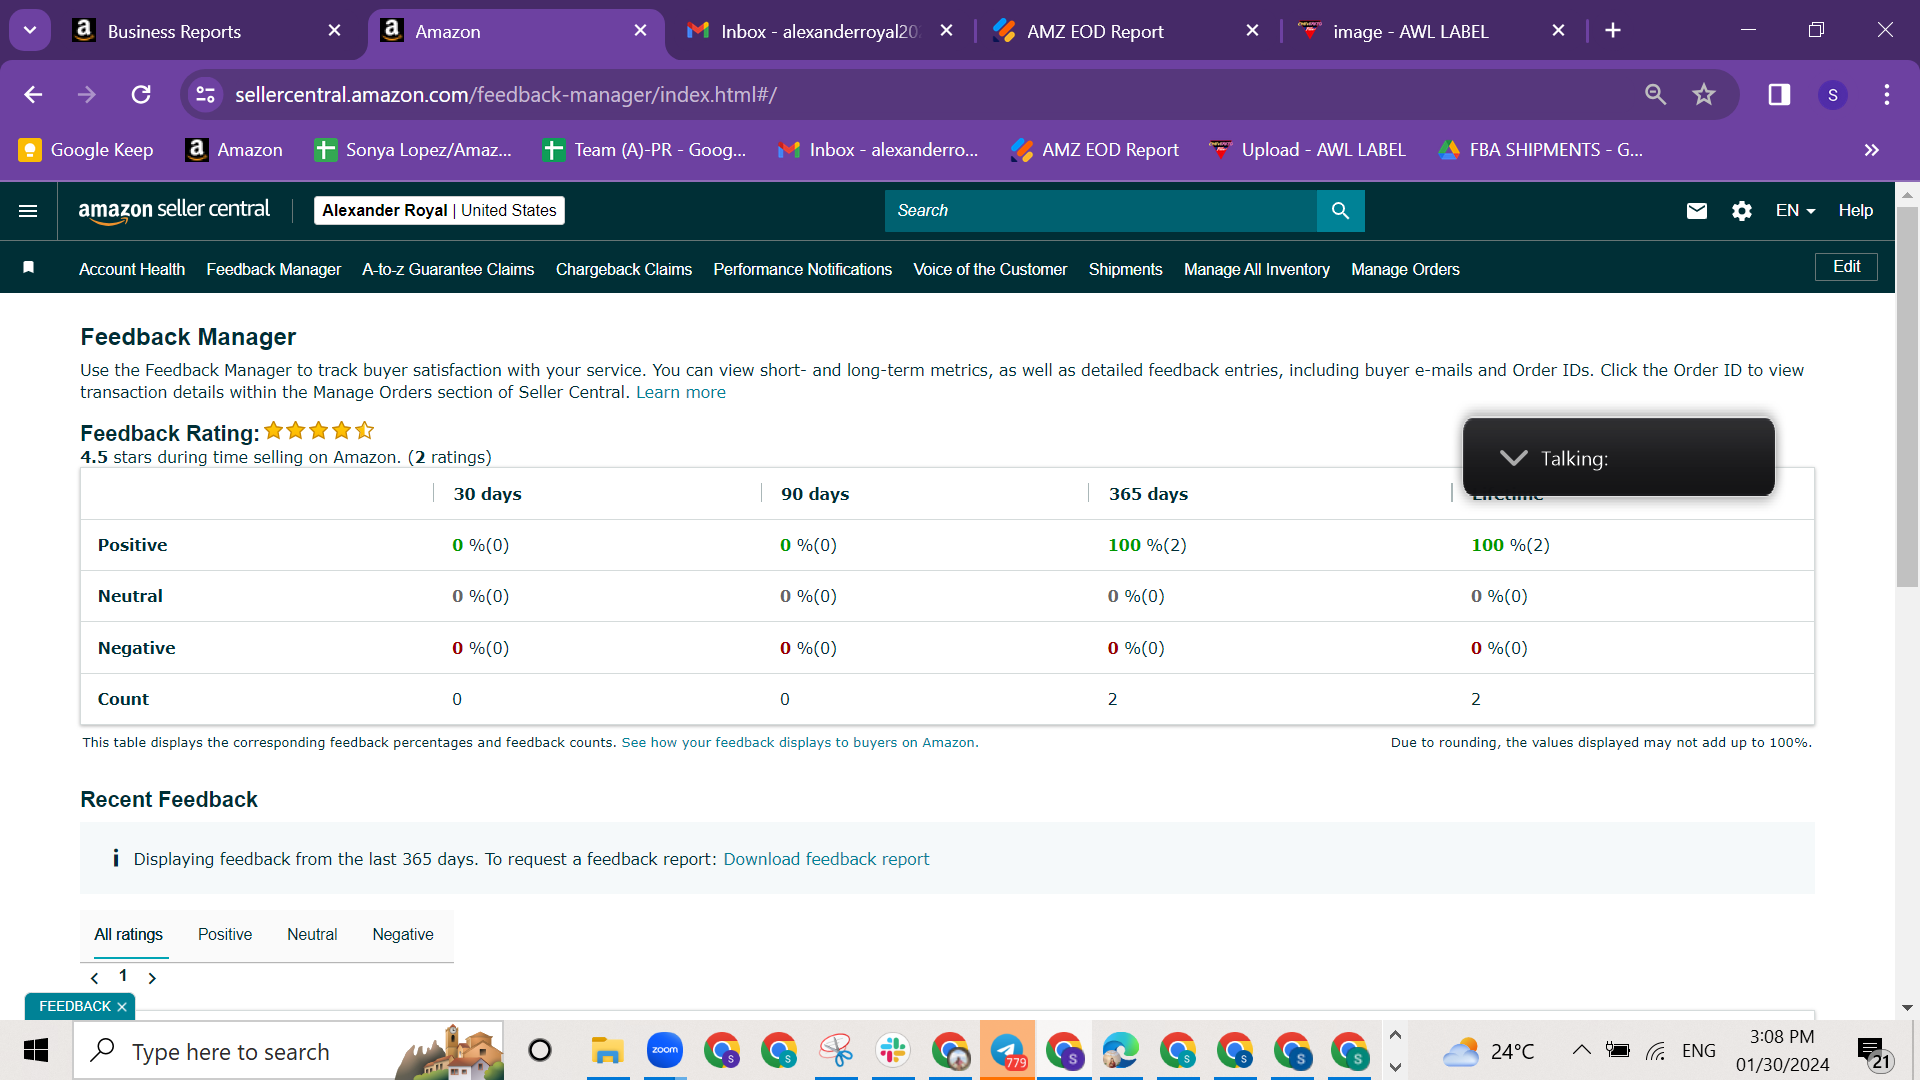The height and width of the screenshot is (1080, 1920).
Task: Open File Explorer from the taskbar
Action: [x=607, y=1051]
